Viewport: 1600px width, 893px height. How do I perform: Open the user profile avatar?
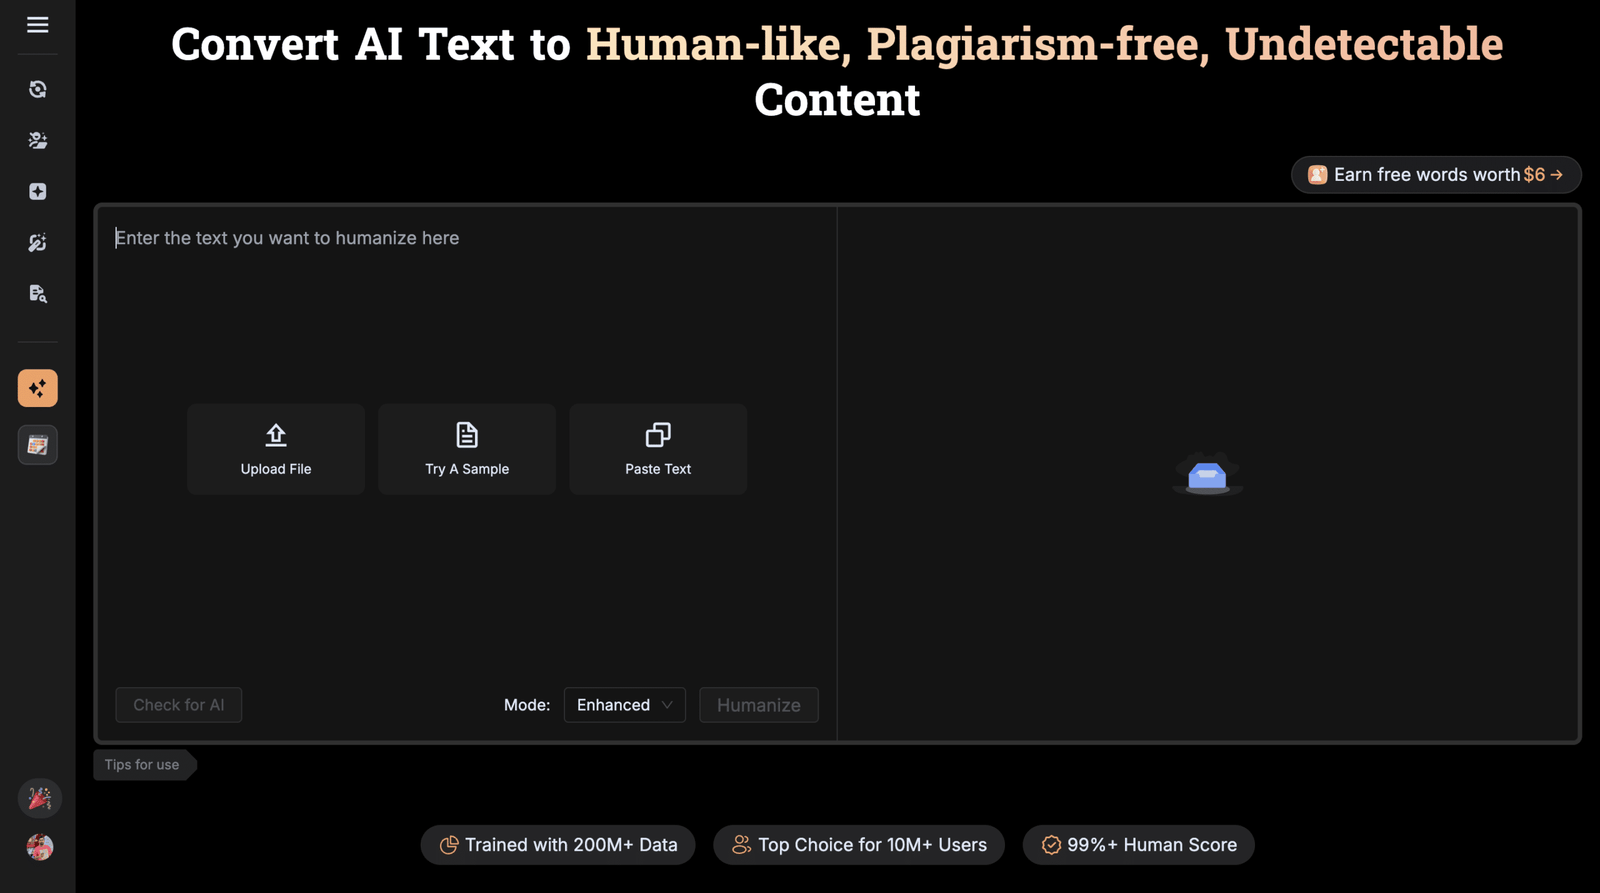pos(40,847)
